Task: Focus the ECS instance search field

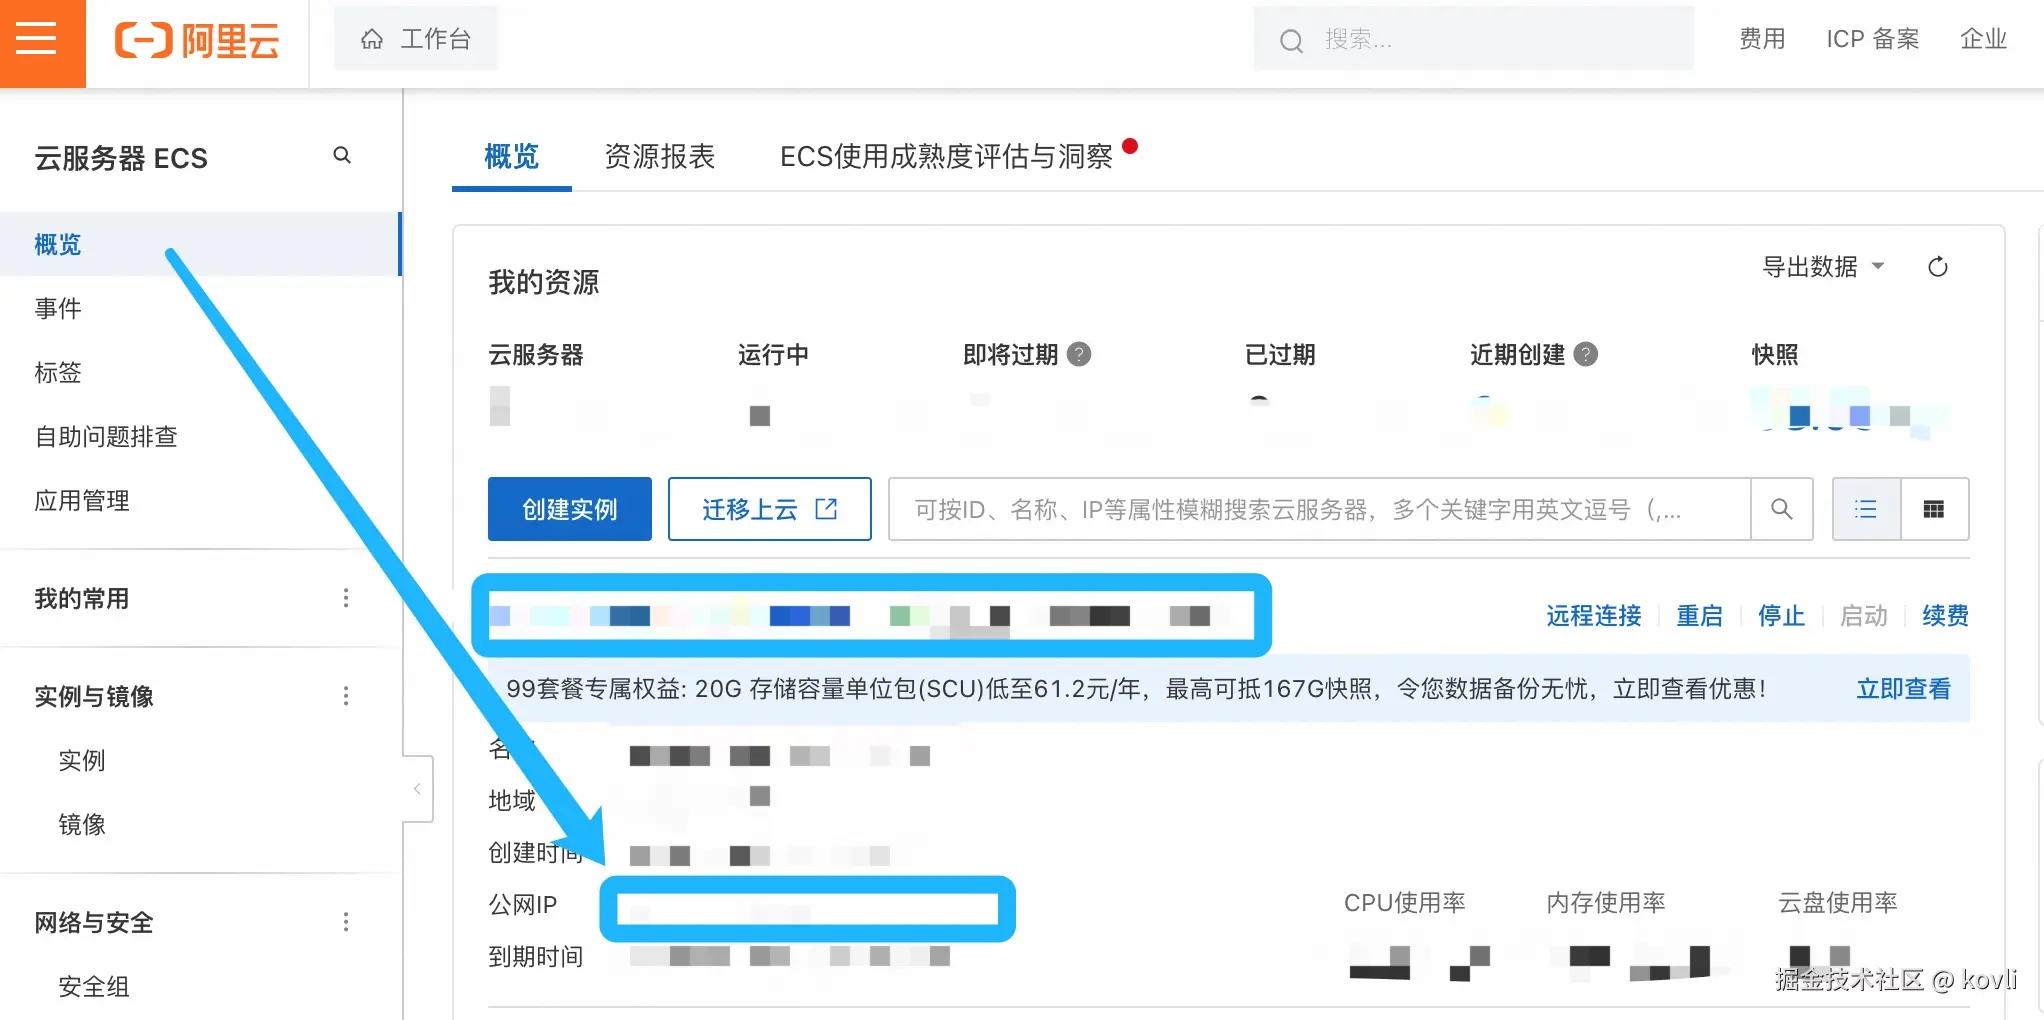Action: 1320,509
